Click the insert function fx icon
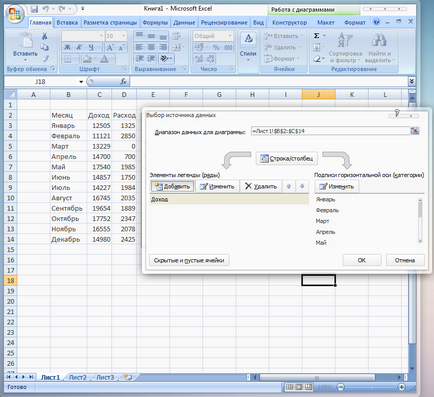 [x=123, y=81]
